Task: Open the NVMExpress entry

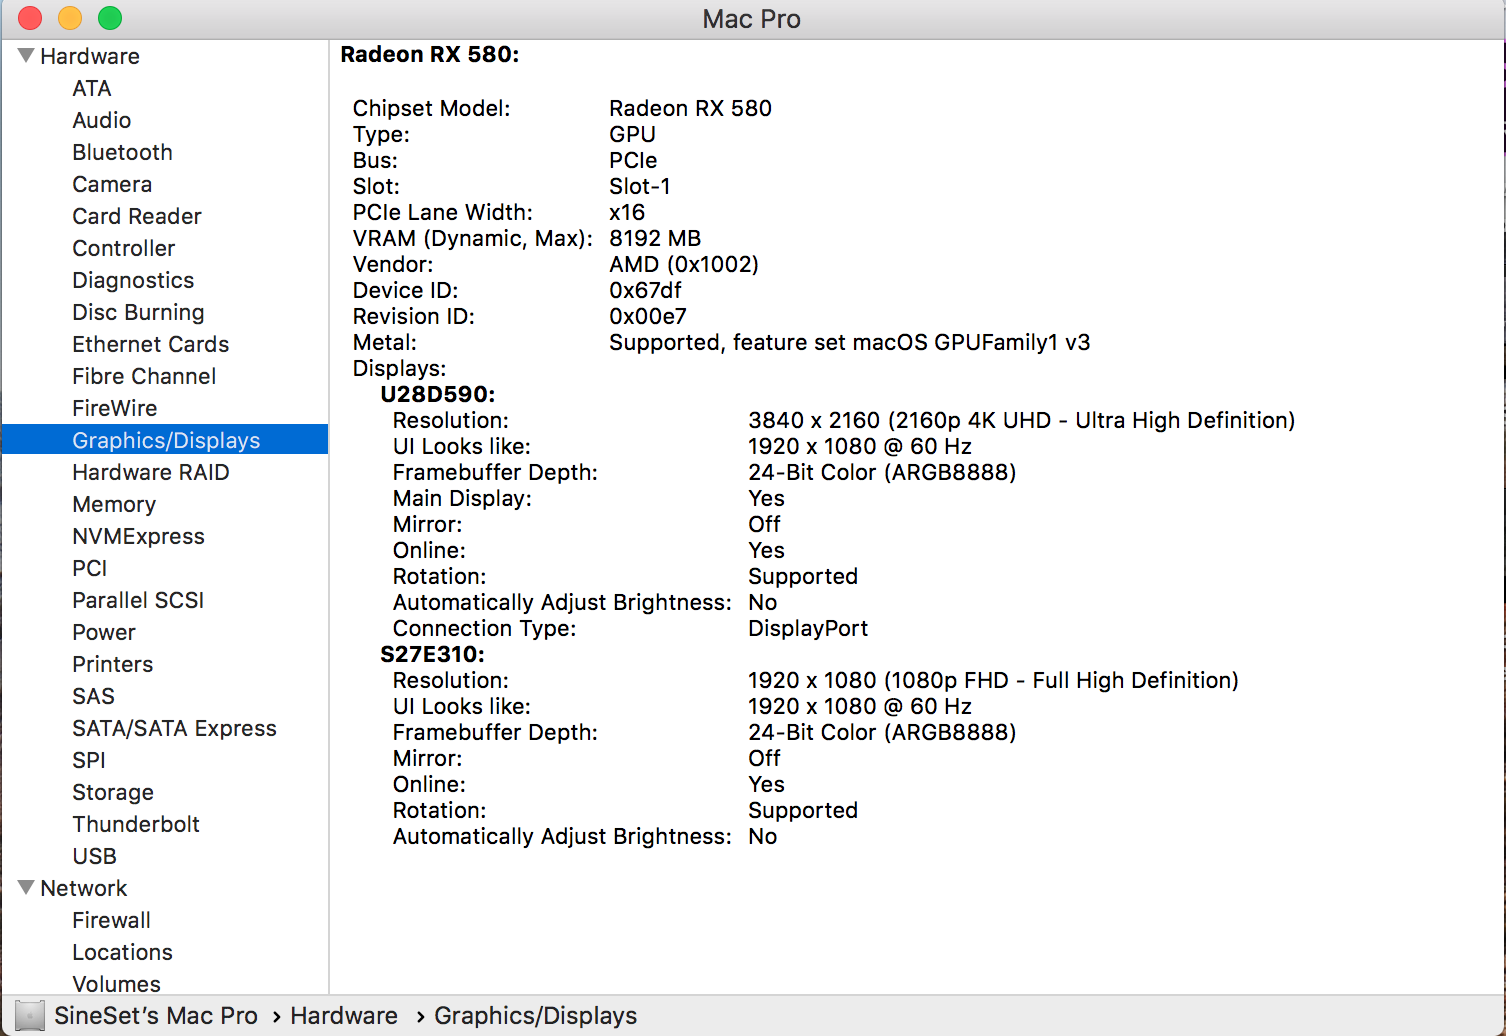Action: click(138, 536)
